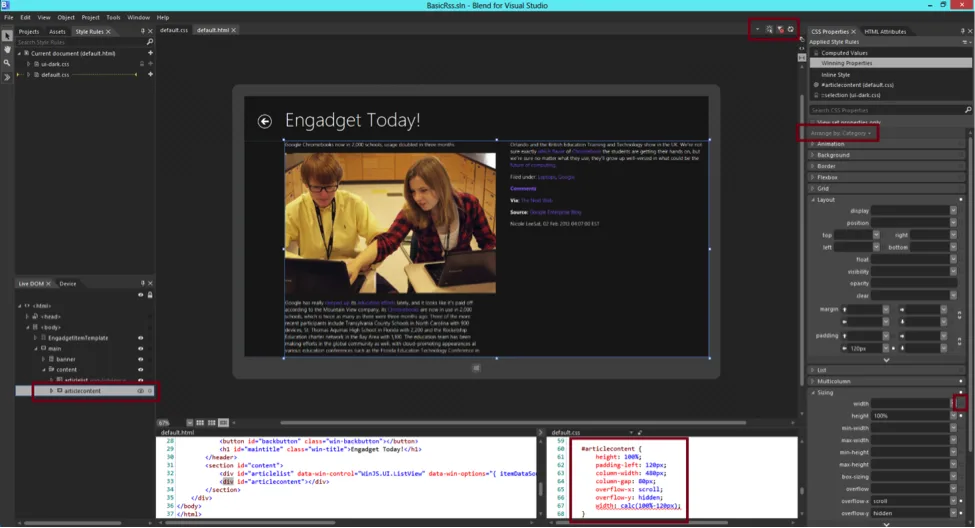
Task: Close the default.html document tab
Action: coord(234,30)
